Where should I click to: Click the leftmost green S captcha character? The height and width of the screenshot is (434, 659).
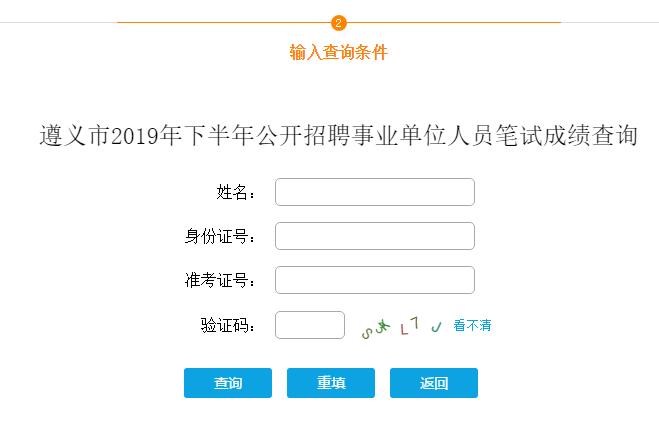pos(367,332)
